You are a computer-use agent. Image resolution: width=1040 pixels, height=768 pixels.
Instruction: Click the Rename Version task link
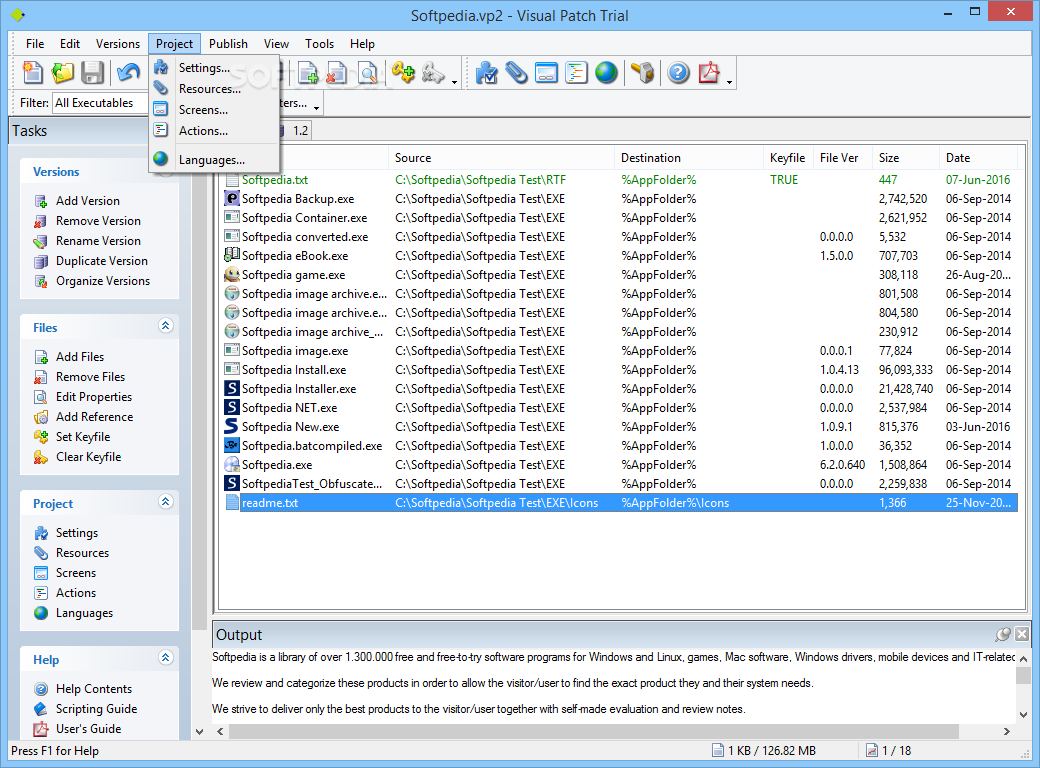(x=98, y=241)
